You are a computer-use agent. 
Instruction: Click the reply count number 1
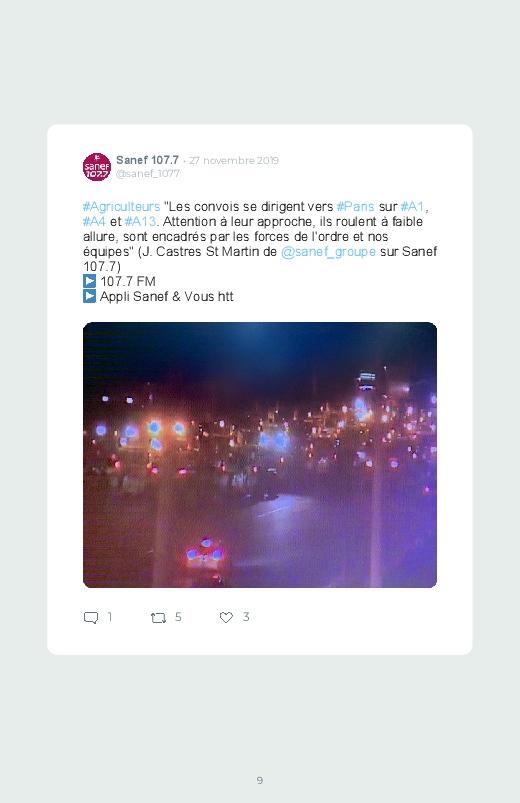point(110,617)
